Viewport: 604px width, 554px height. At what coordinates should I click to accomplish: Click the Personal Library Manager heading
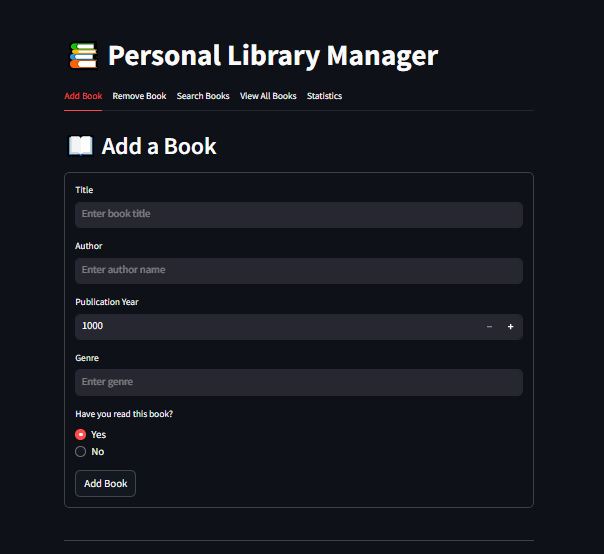tap(273, 56)
